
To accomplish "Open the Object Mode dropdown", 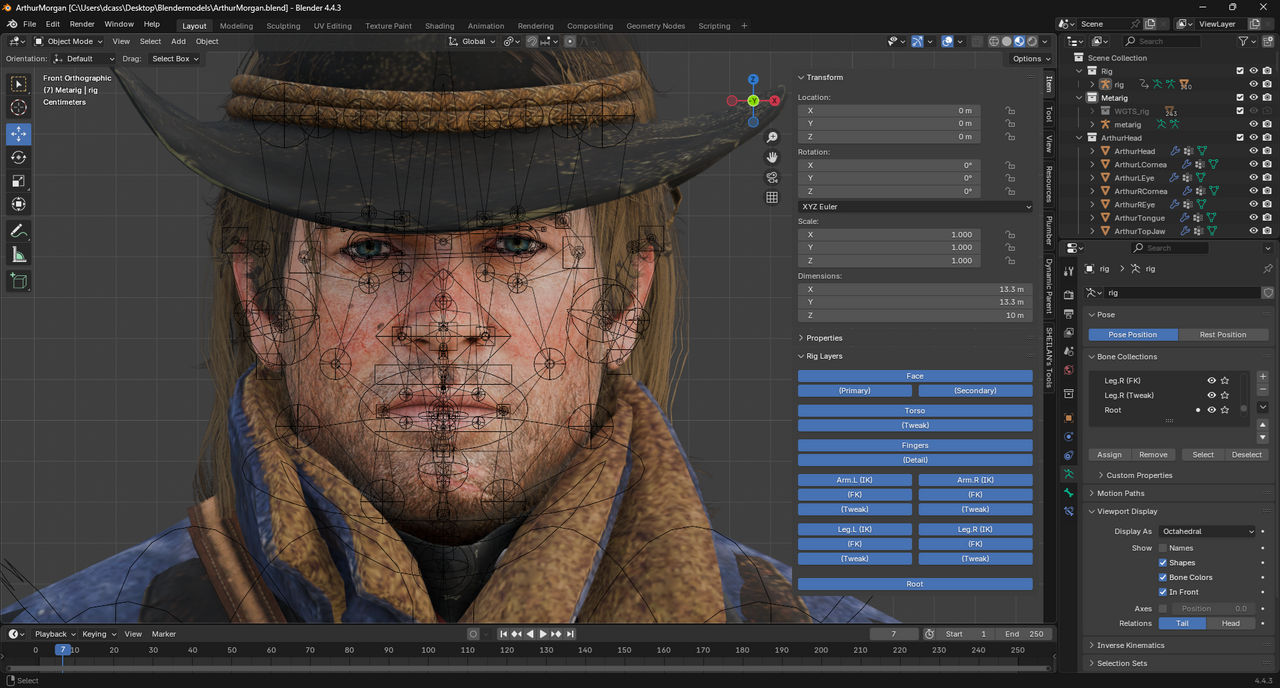I will (x=68, y=41).
